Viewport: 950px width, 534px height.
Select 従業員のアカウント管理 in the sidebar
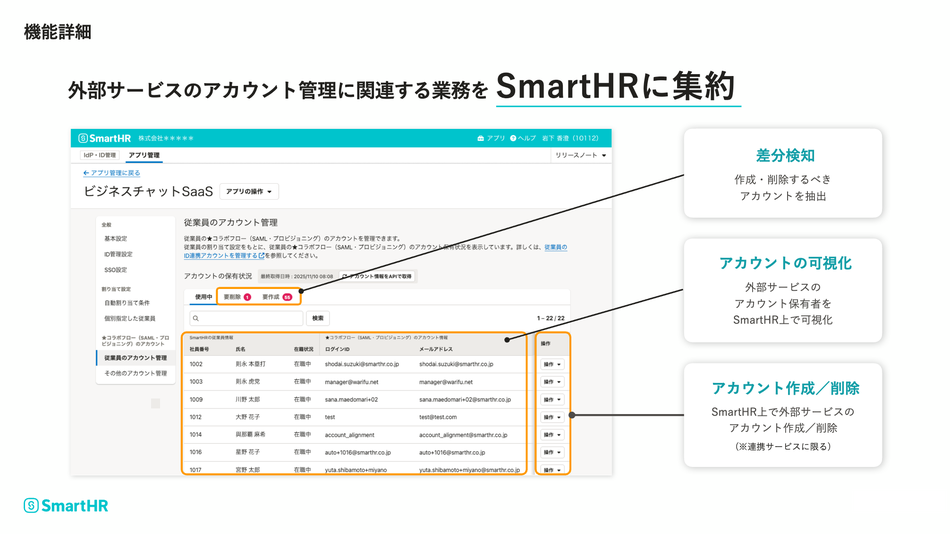[136, 358]
